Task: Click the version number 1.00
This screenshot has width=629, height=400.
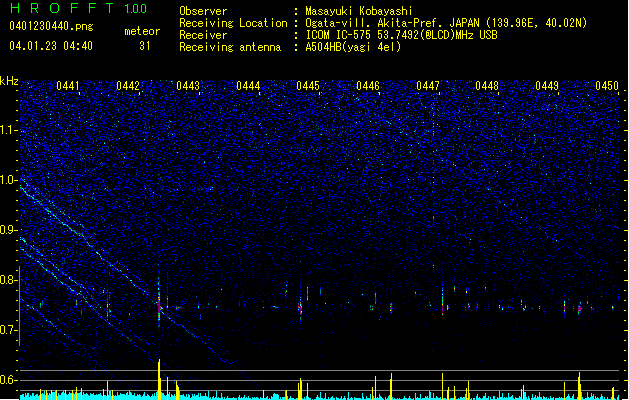Action: pos(135,9)
